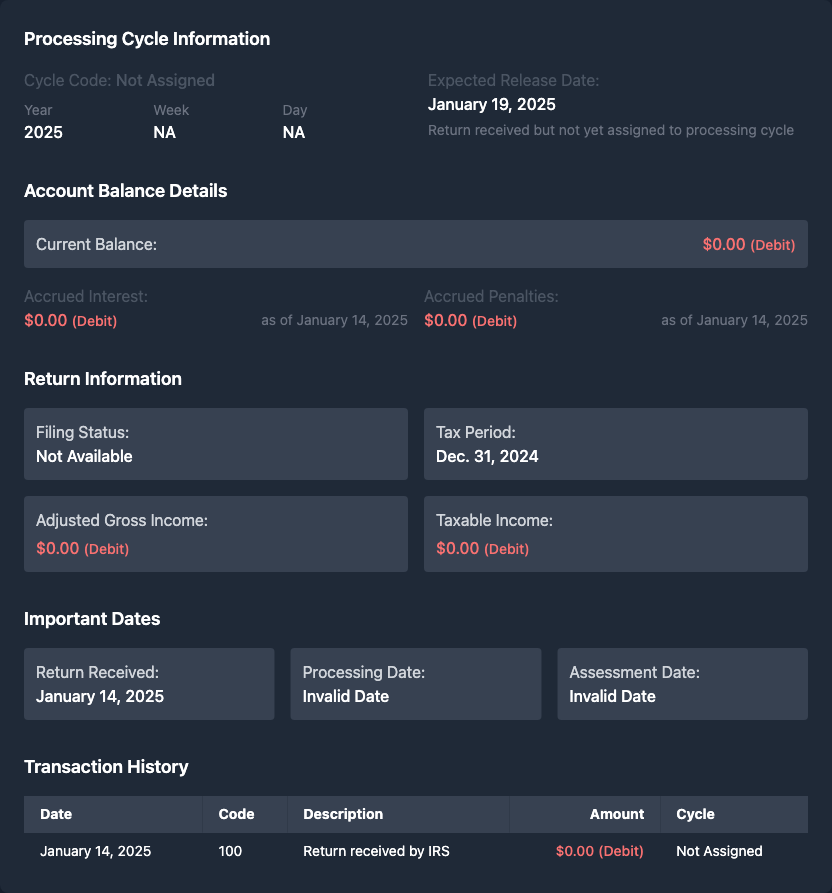Screen dimensions: 832x893
Task: Click the Taxable Income card
Action: (615, 534)
